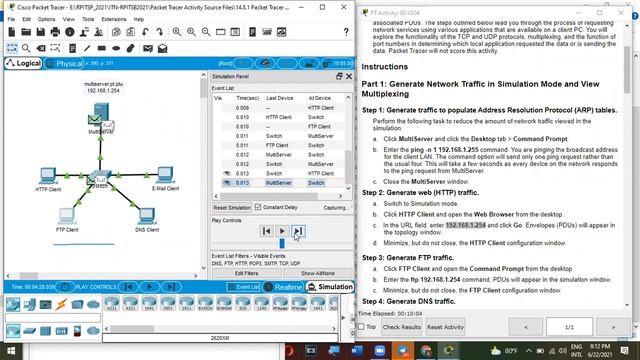640x360 pixels.
Task: Switch to Physical workspace view
Action: coord(64,64)
